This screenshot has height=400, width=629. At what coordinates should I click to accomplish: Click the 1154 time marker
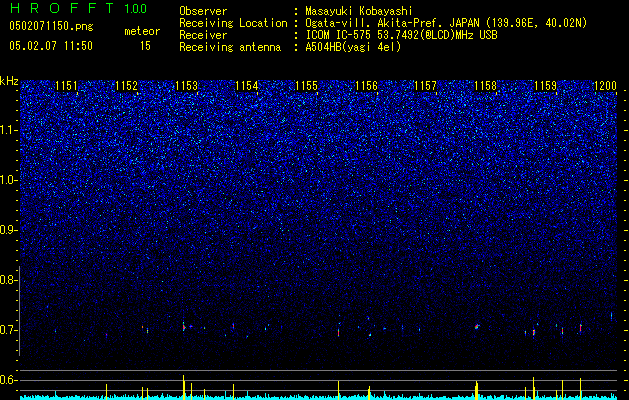pos(246,86)
